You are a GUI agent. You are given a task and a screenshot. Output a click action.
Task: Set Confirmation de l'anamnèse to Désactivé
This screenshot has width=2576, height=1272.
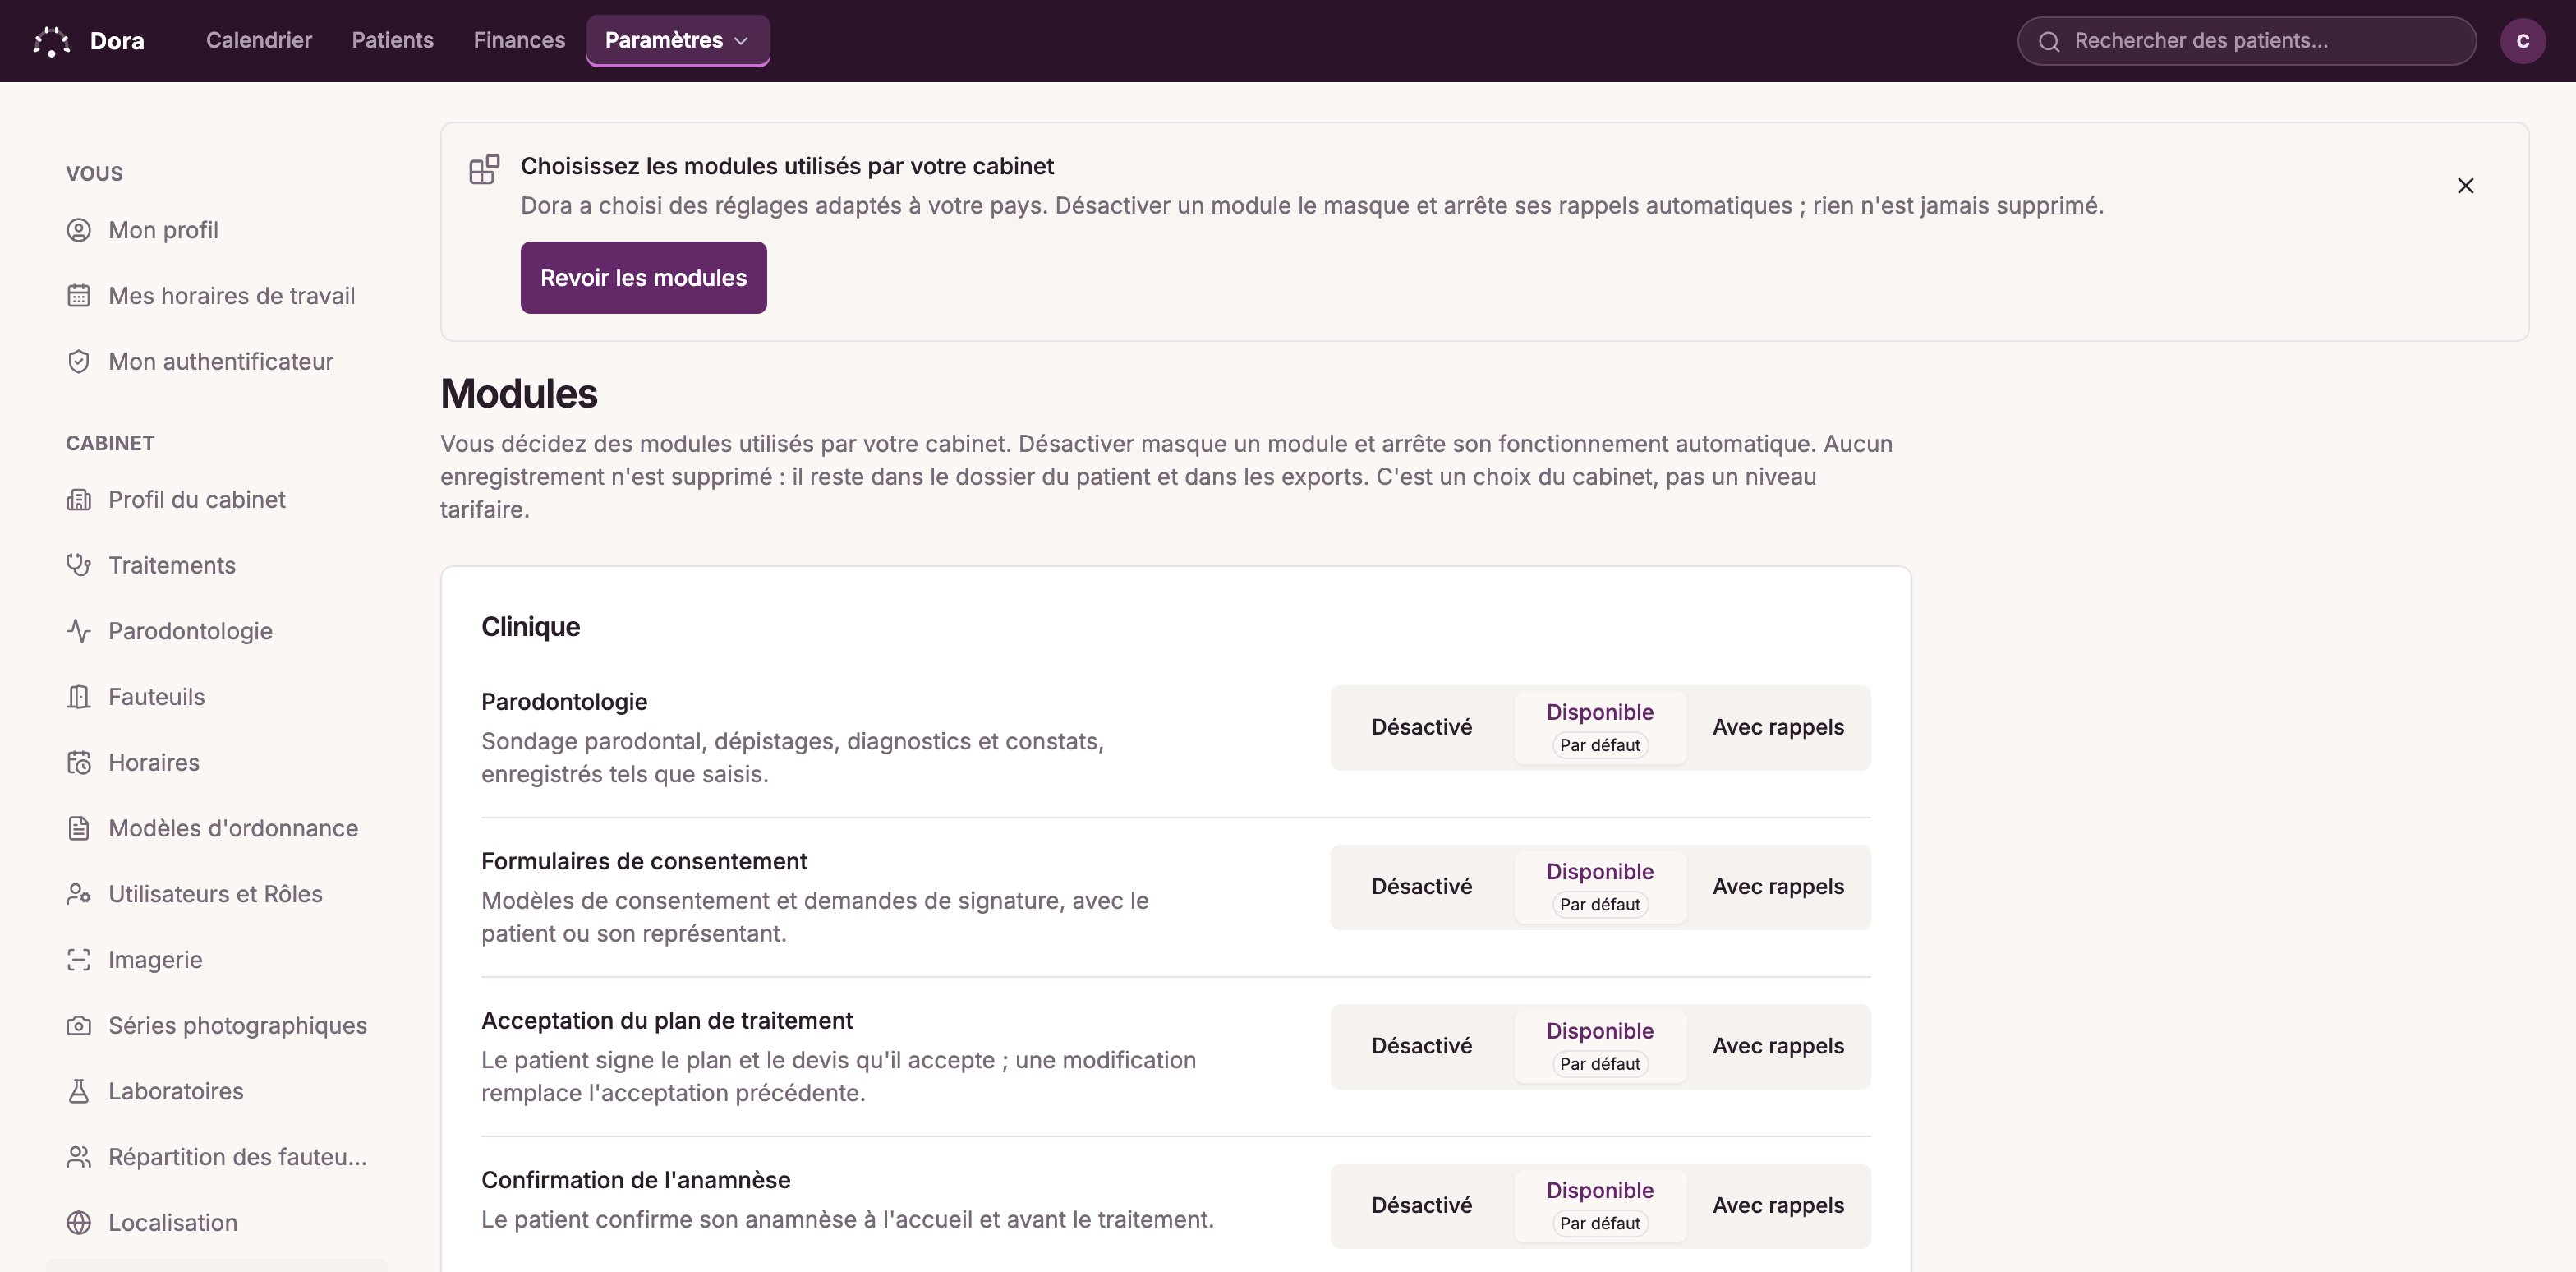[1421, 1206]
